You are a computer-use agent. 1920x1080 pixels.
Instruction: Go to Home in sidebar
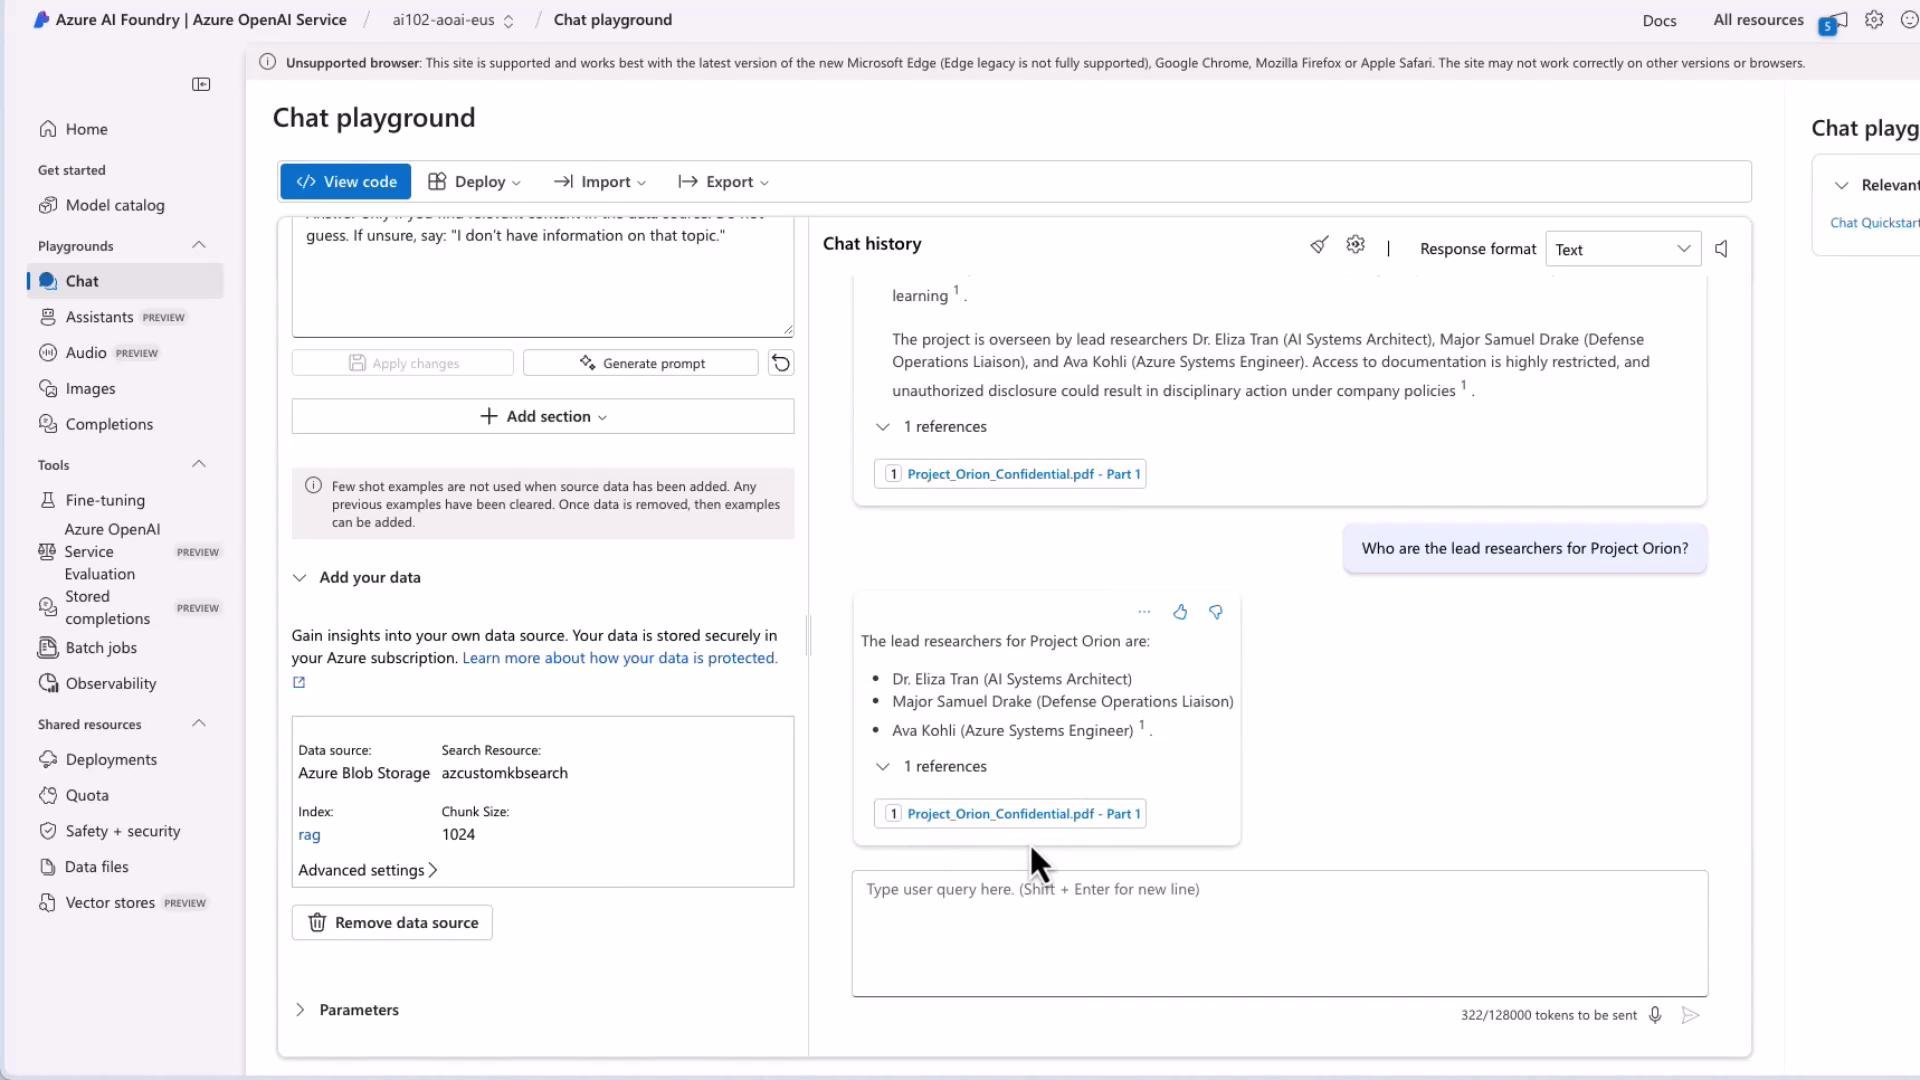click(x=73, y=129)
